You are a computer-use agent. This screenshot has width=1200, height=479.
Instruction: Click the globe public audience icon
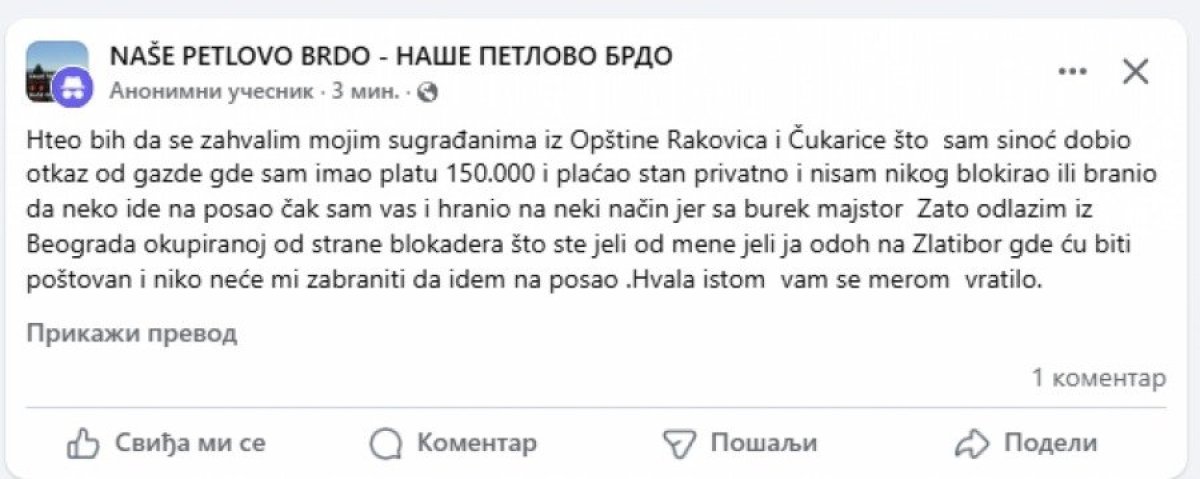coord(427,92)
